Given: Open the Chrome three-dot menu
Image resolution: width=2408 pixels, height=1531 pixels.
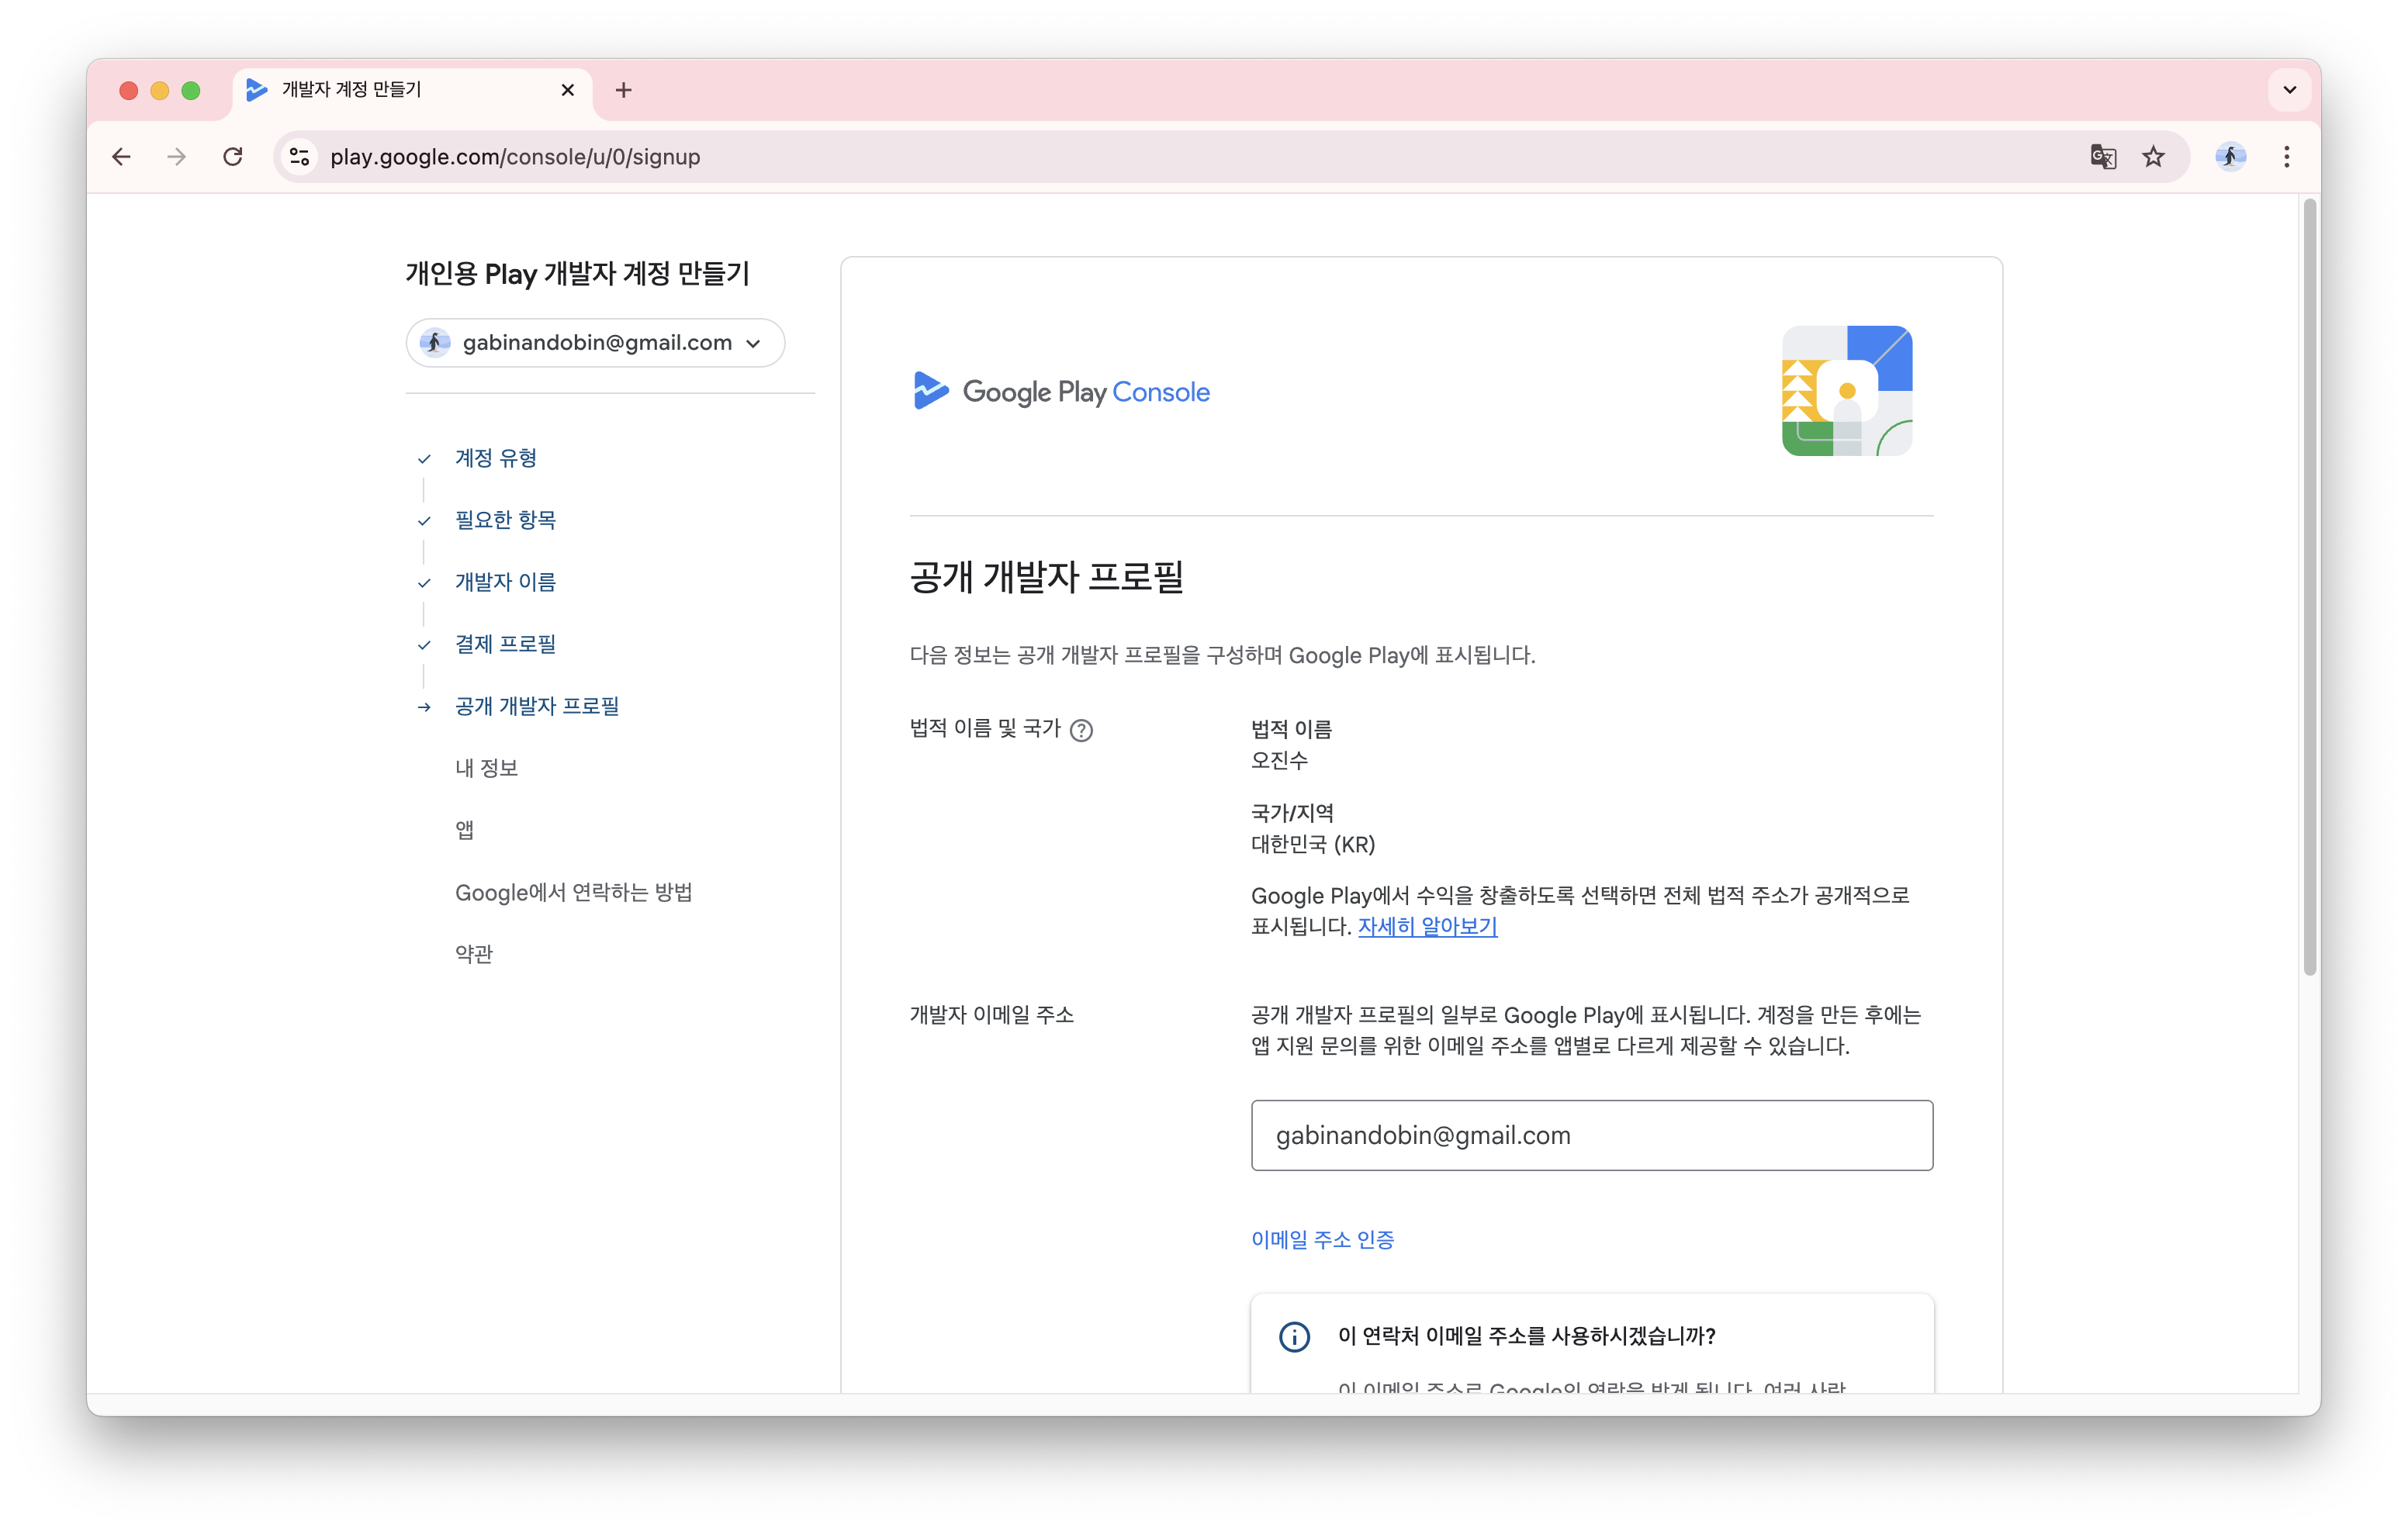Looking at the screenshot, I should [x=2286, y=157].
